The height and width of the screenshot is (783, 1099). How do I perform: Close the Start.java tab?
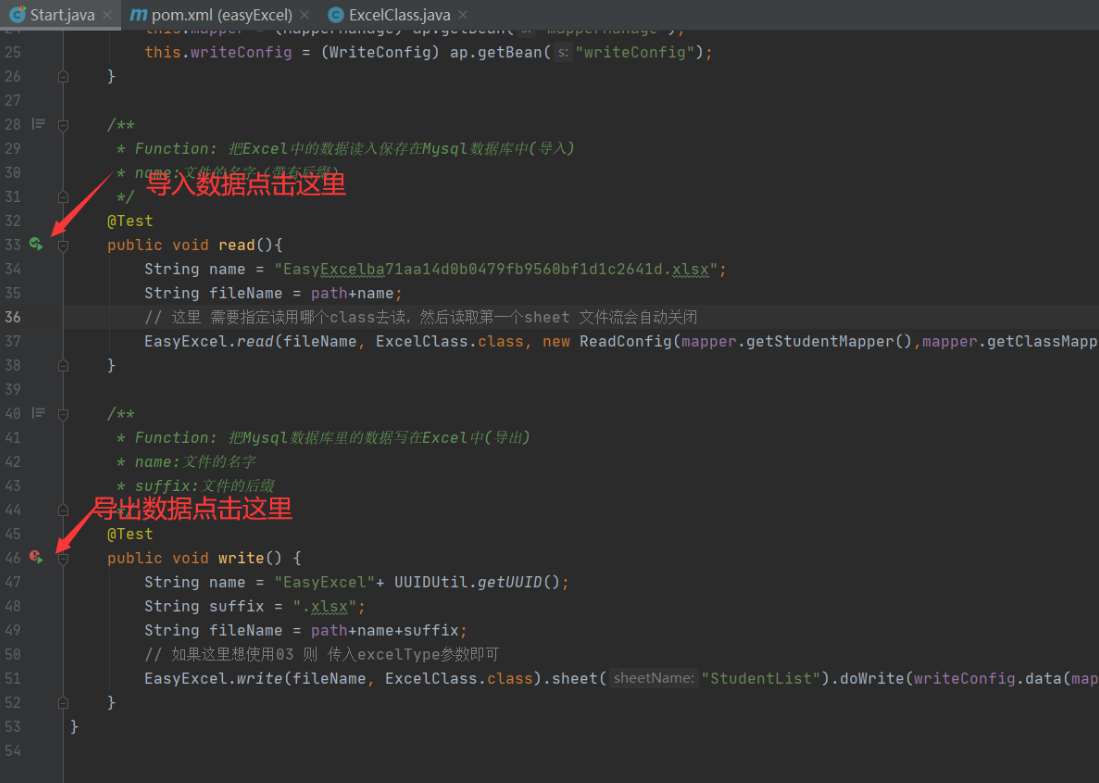click(x=107, y=15)
